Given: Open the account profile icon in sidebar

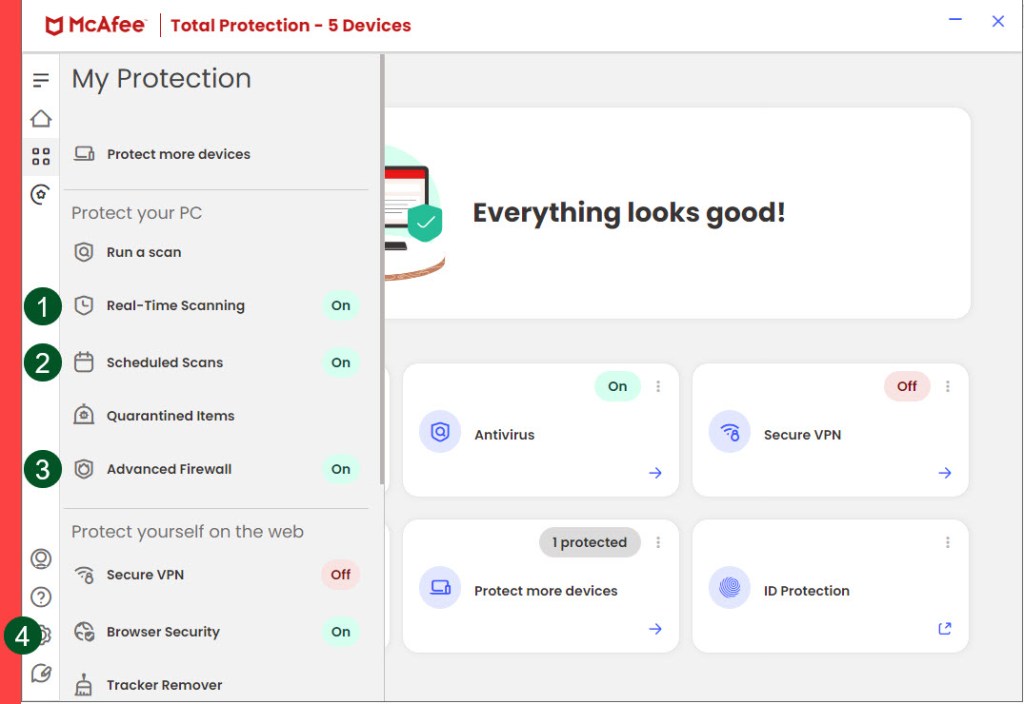Looking at the screenshot, I should click(x=41, y=559).
